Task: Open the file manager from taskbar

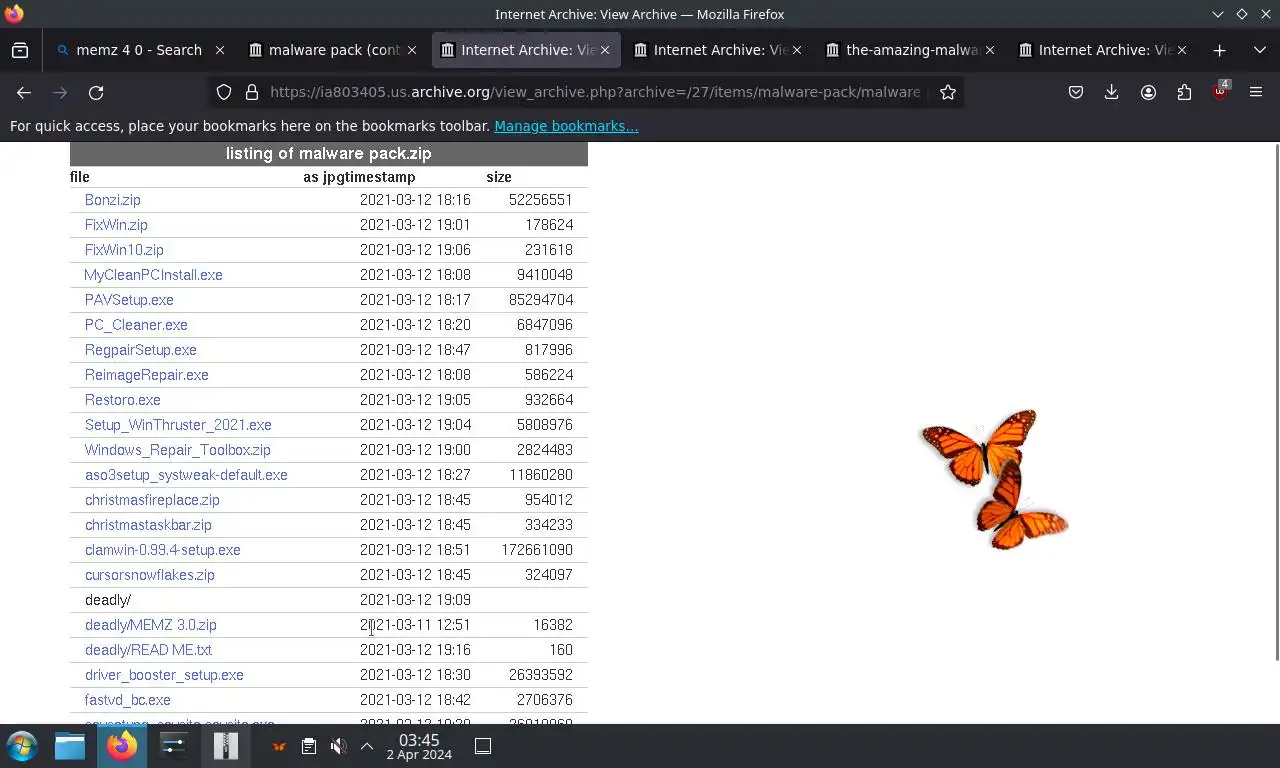Action: [70, 746]
